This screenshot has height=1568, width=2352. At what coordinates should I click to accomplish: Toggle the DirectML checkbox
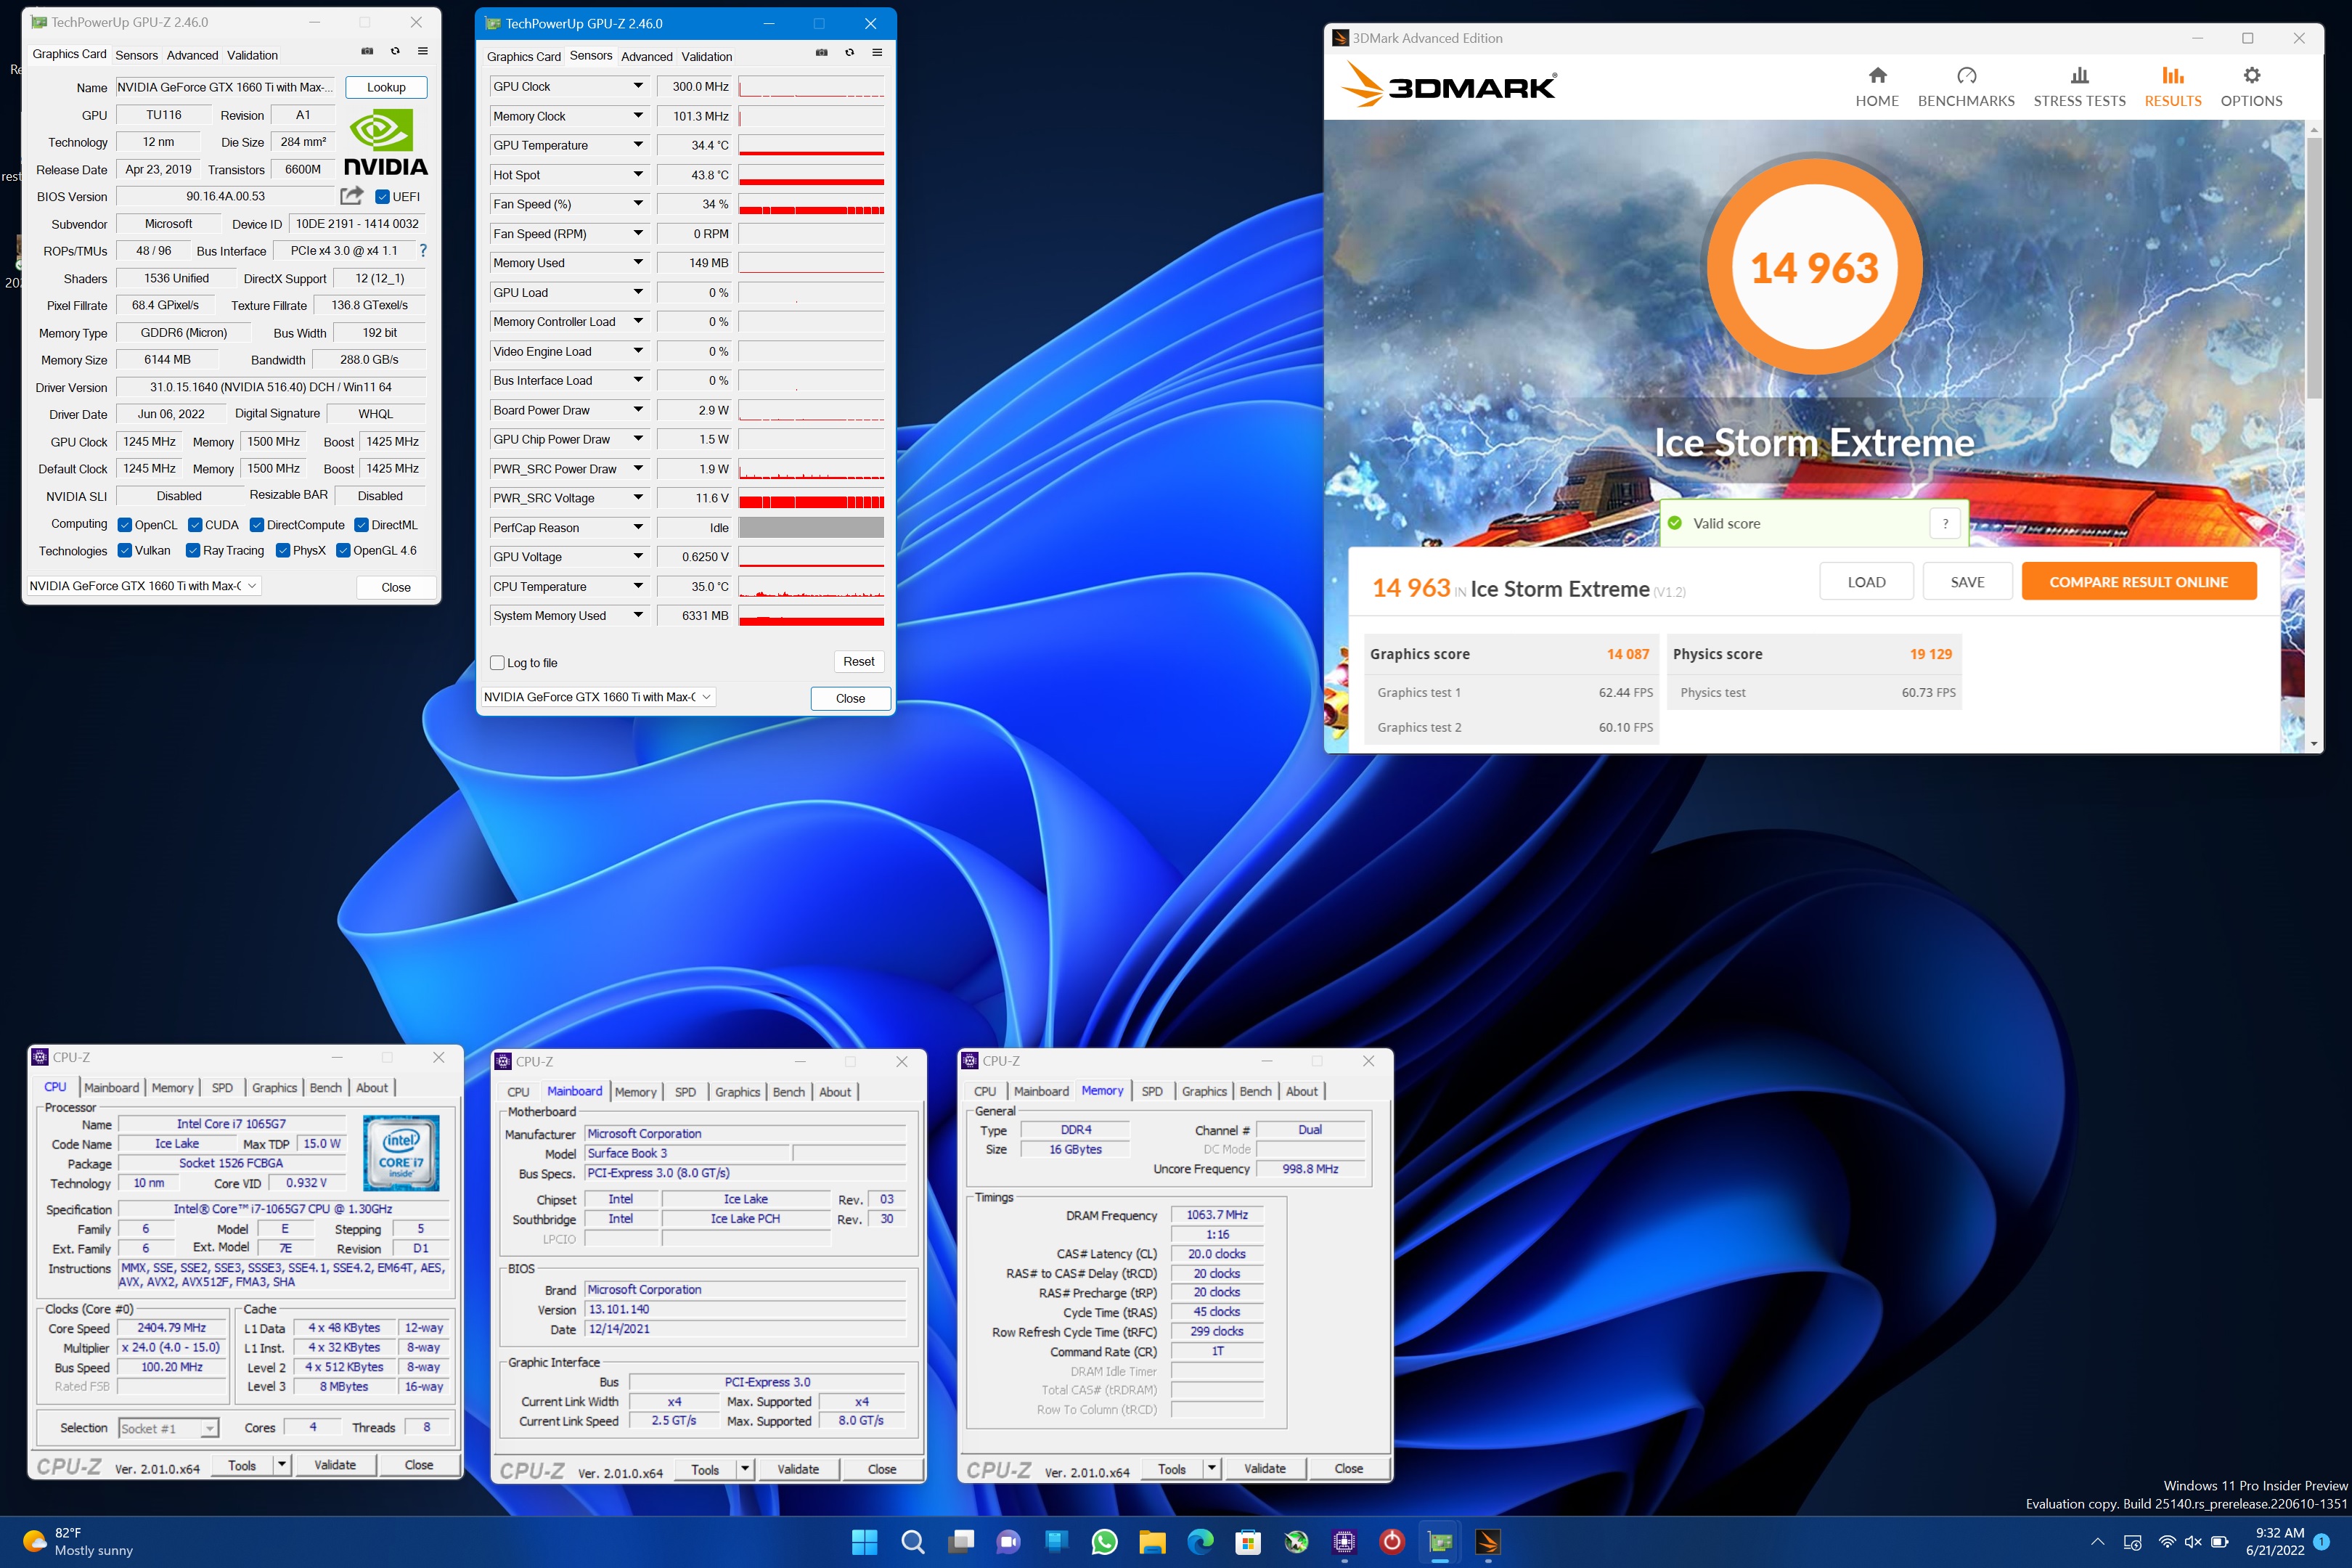pyautogui.click(x=362, y=525)
